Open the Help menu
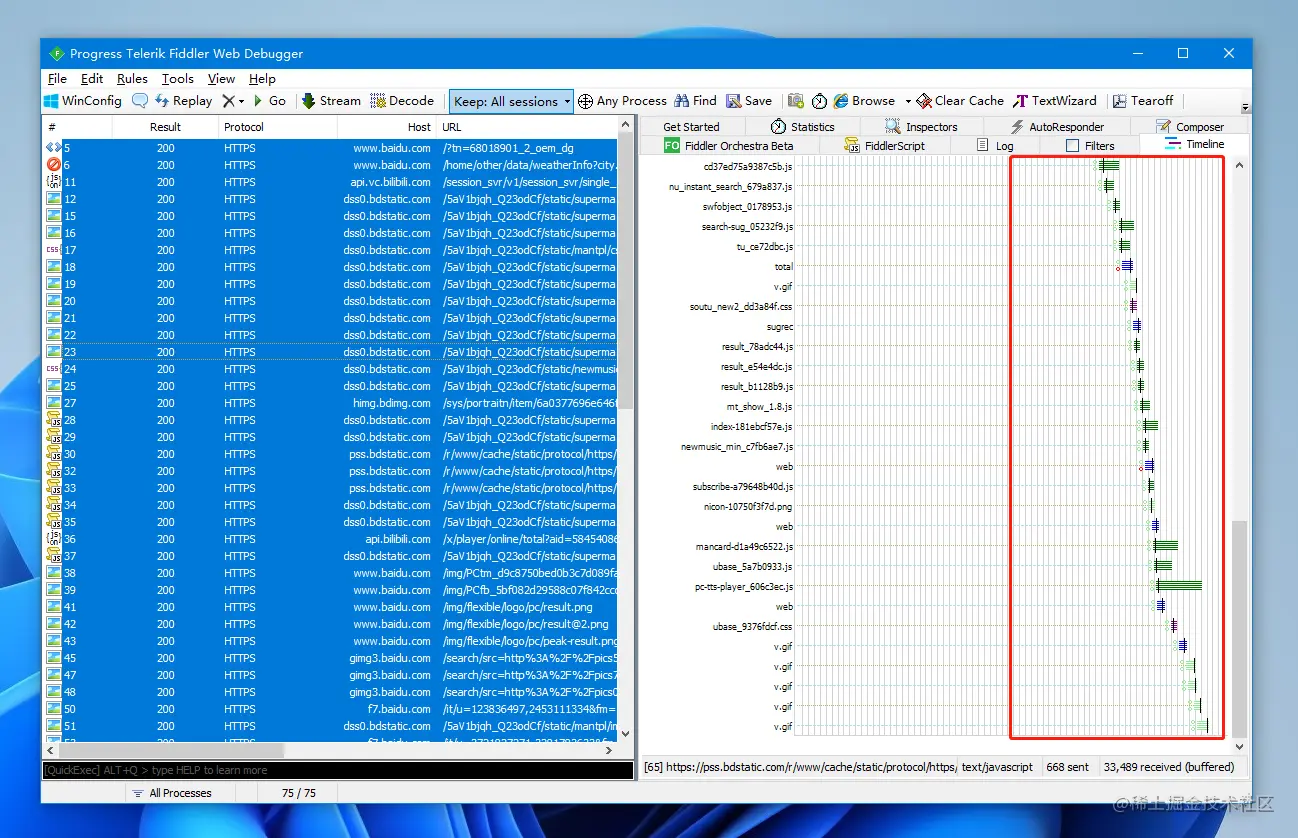 [x=262, y=79]
